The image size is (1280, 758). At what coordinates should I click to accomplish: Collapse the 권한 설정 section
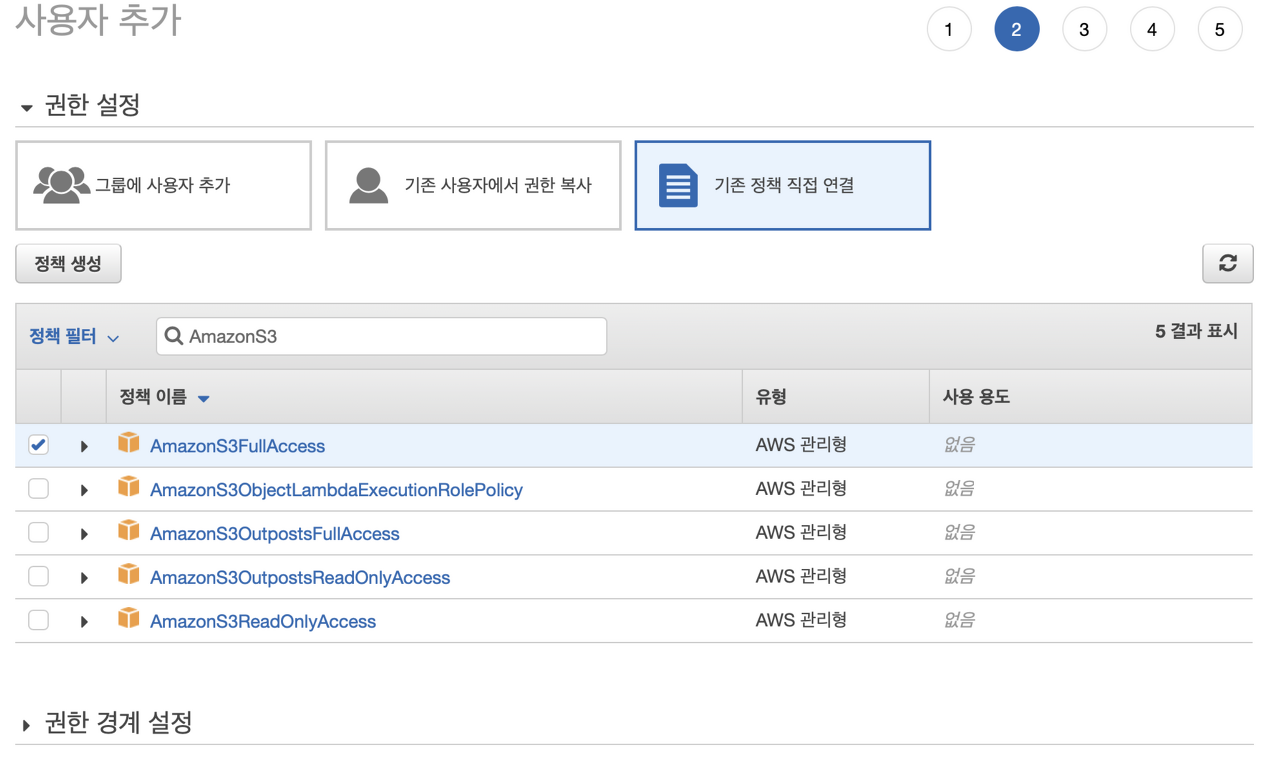[x=27, y=107]
